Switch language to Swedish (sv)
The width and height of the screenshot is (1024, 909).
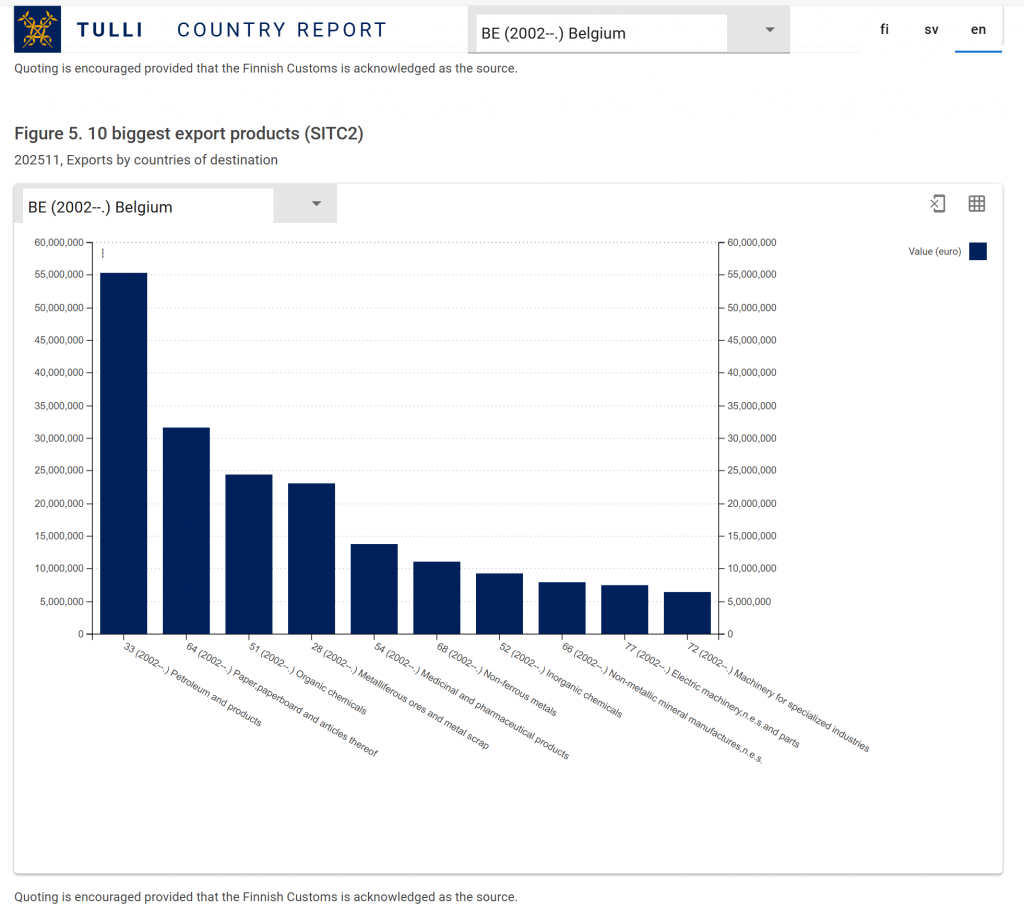coord(931,30)
